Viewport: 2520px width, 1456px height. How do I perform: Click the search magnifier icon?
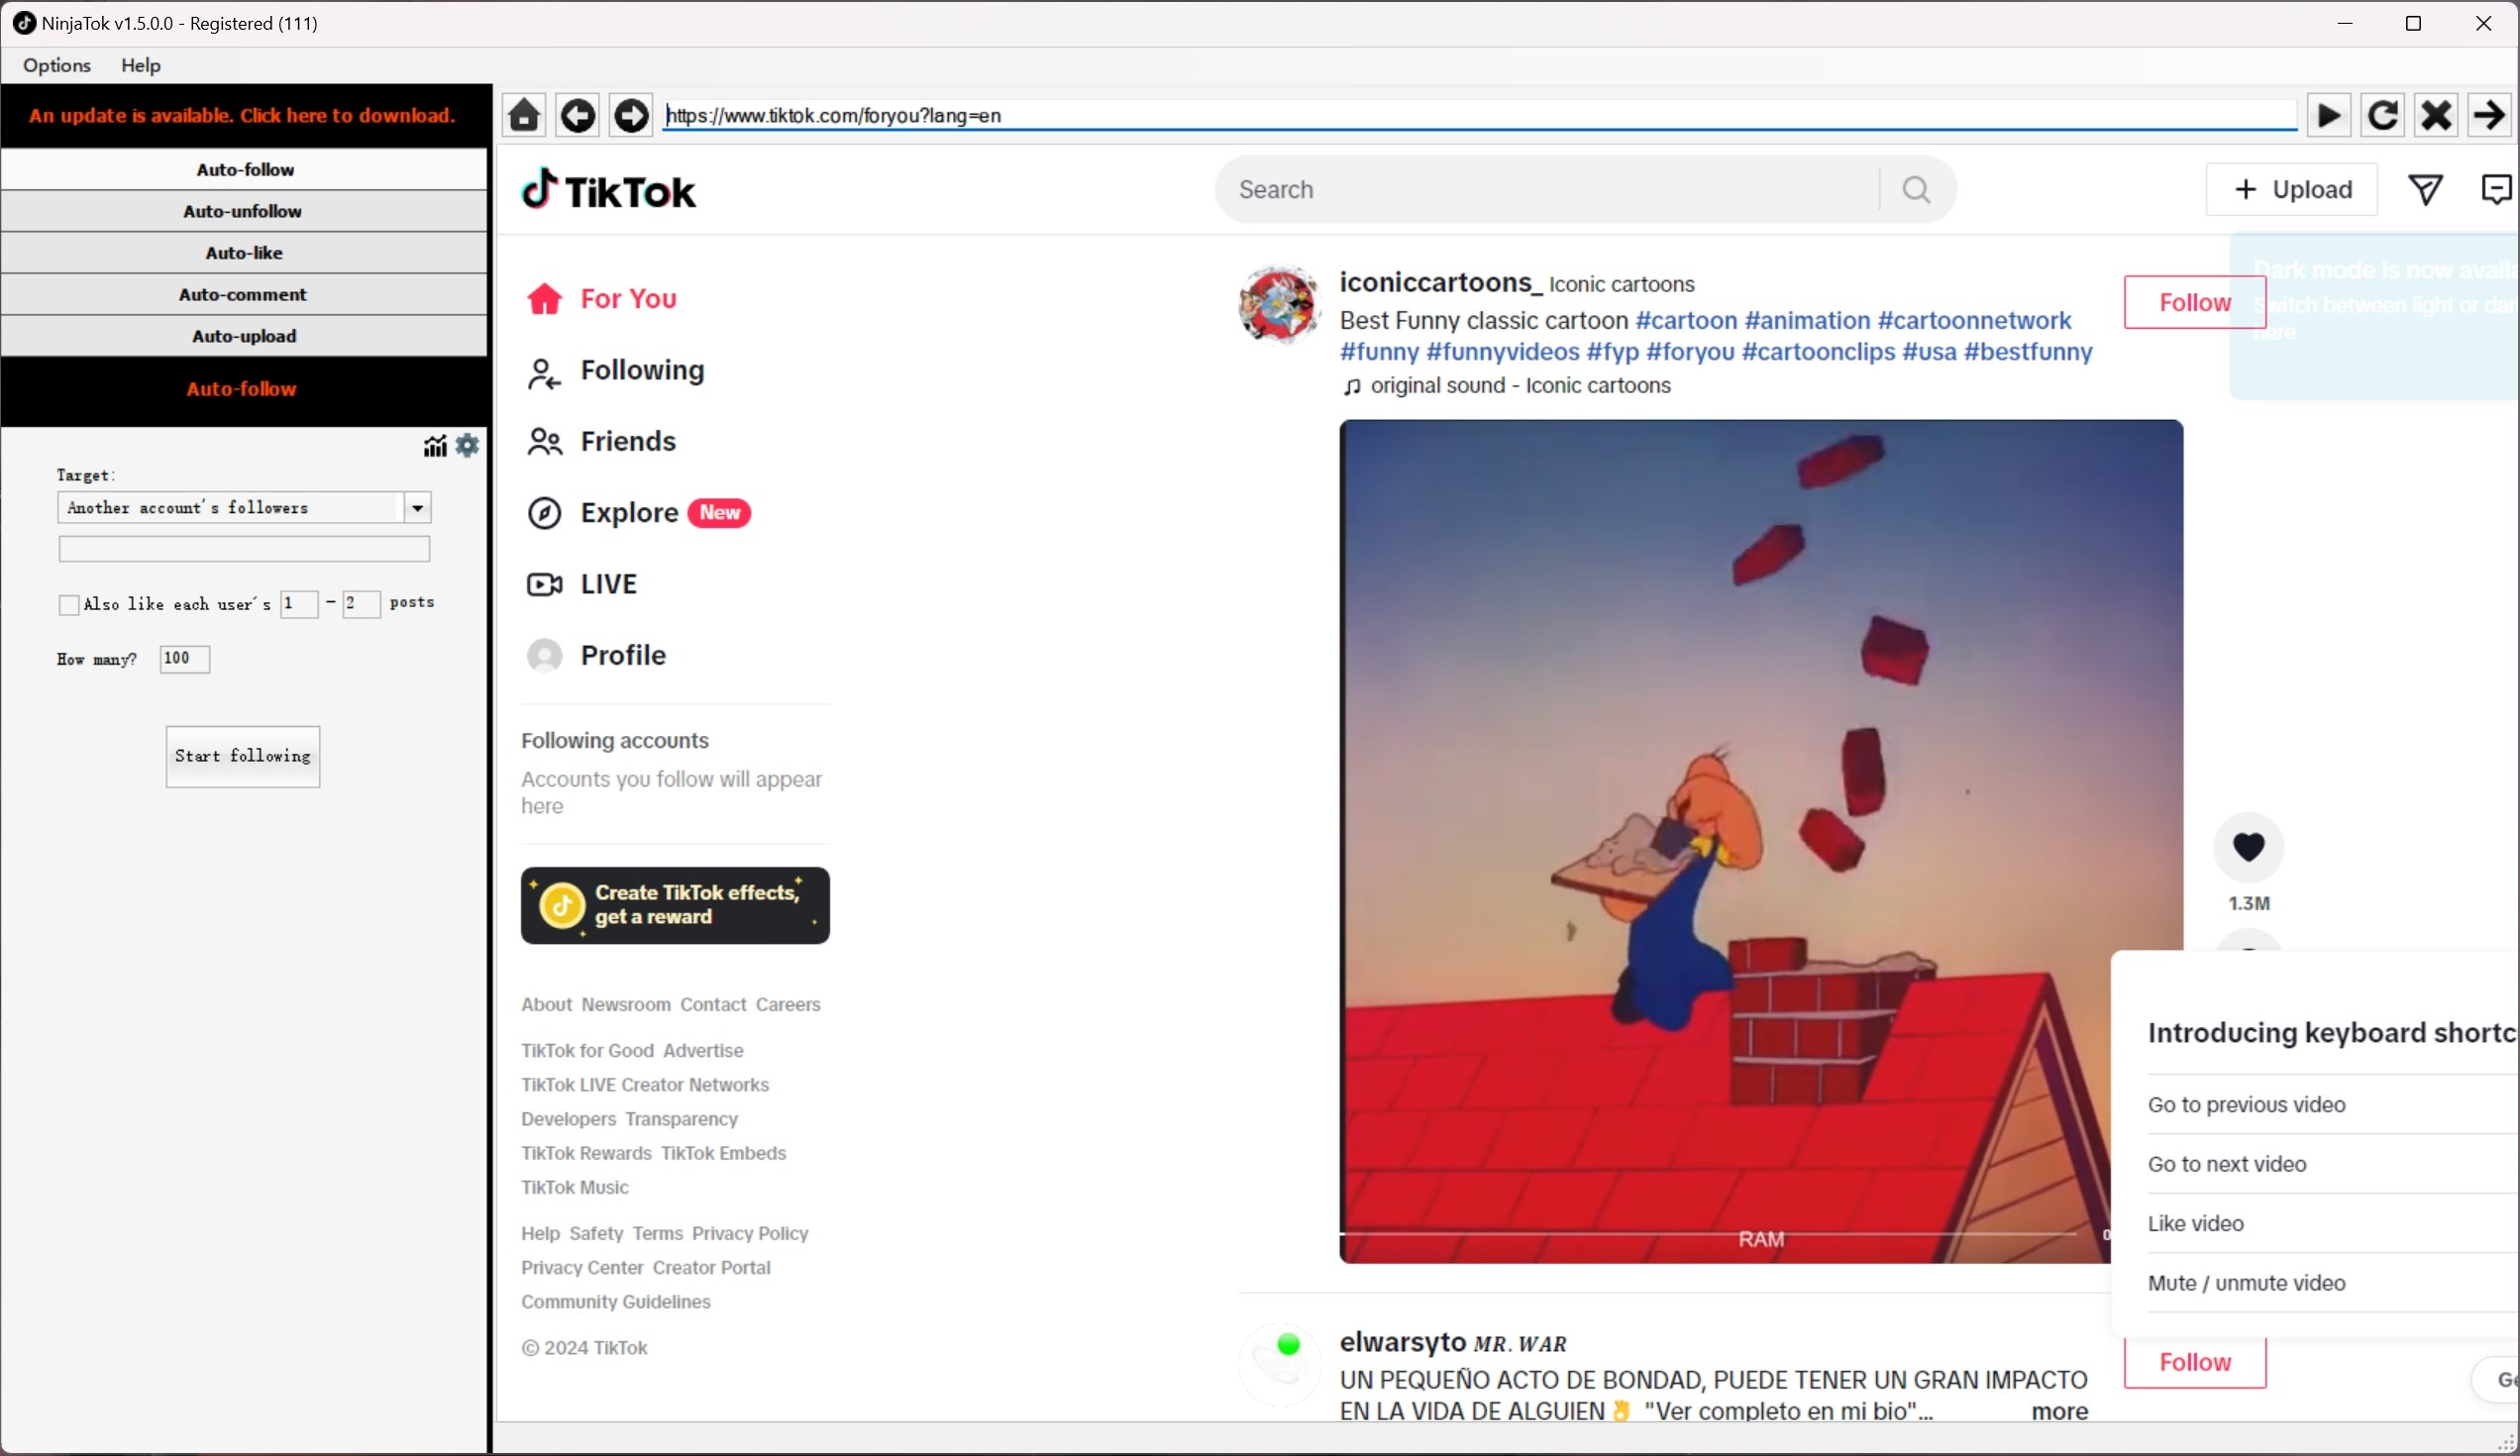1916,189
